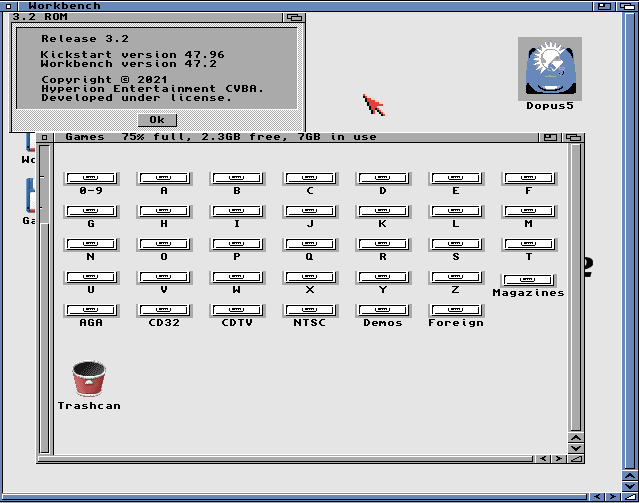Click the Games window depth gadget

click(x=573, y=137)
